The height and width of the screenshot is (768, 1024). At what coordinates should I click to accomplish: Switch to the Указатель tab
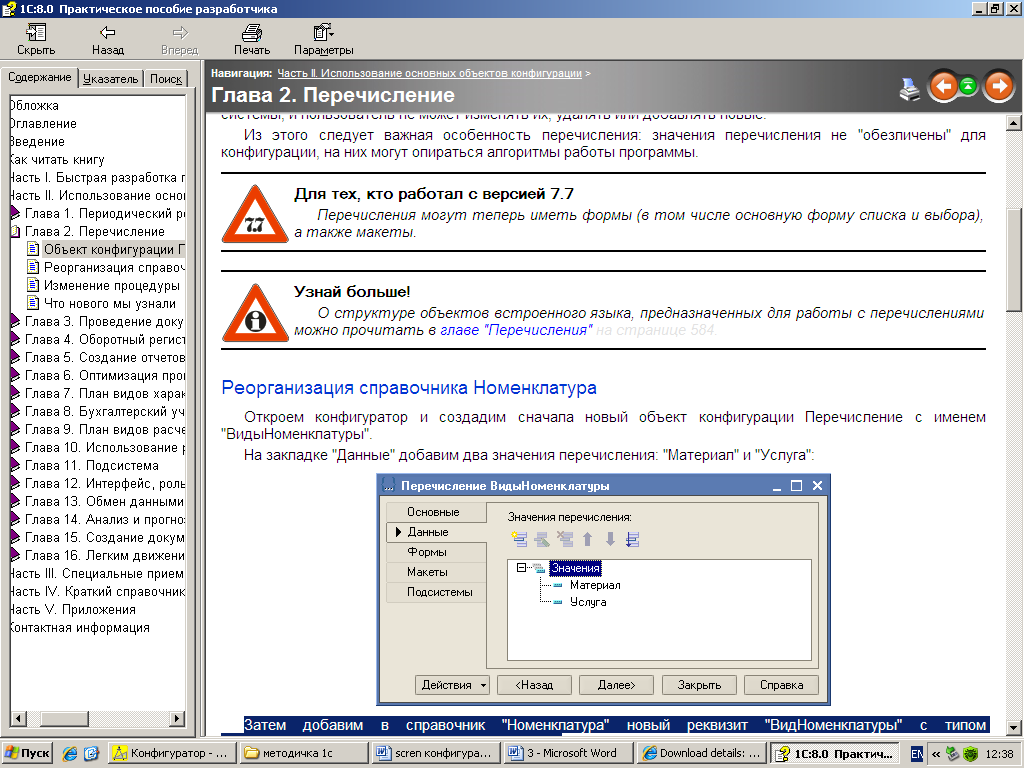(x=111, y=79)
